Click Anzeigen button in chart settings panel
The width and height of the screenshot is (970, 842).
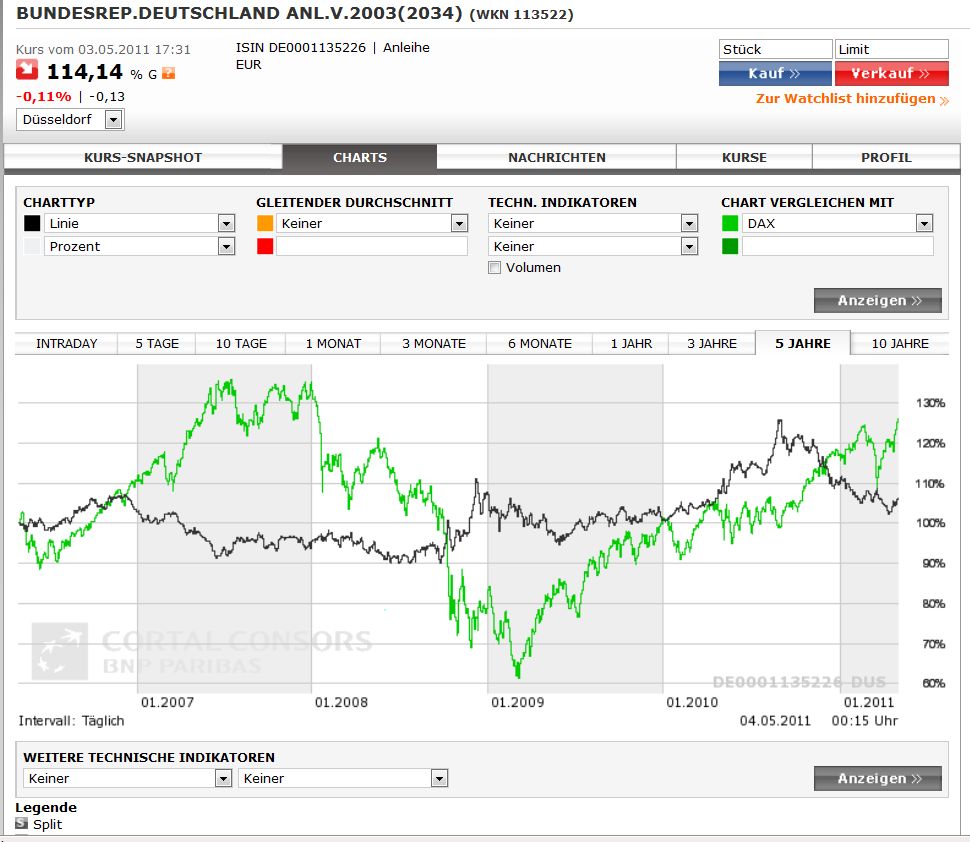(x=878, y=300)
